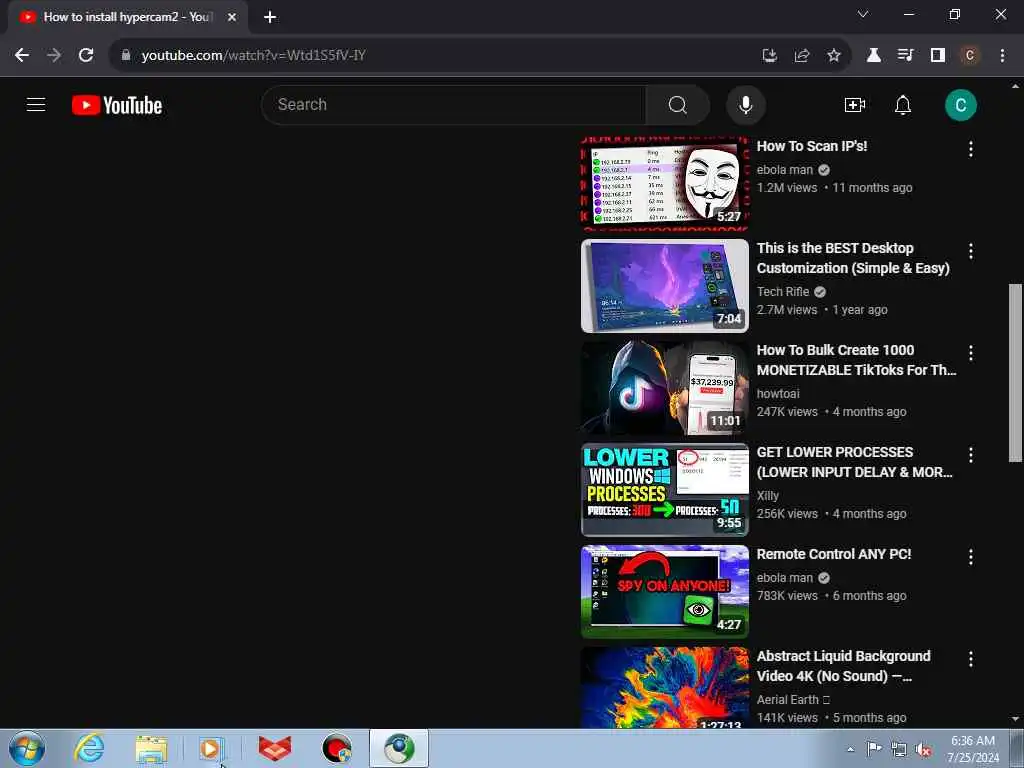Open options for BEST Desktop Customization video
This screenshot has height=768, width=1024.
[970, 251]
